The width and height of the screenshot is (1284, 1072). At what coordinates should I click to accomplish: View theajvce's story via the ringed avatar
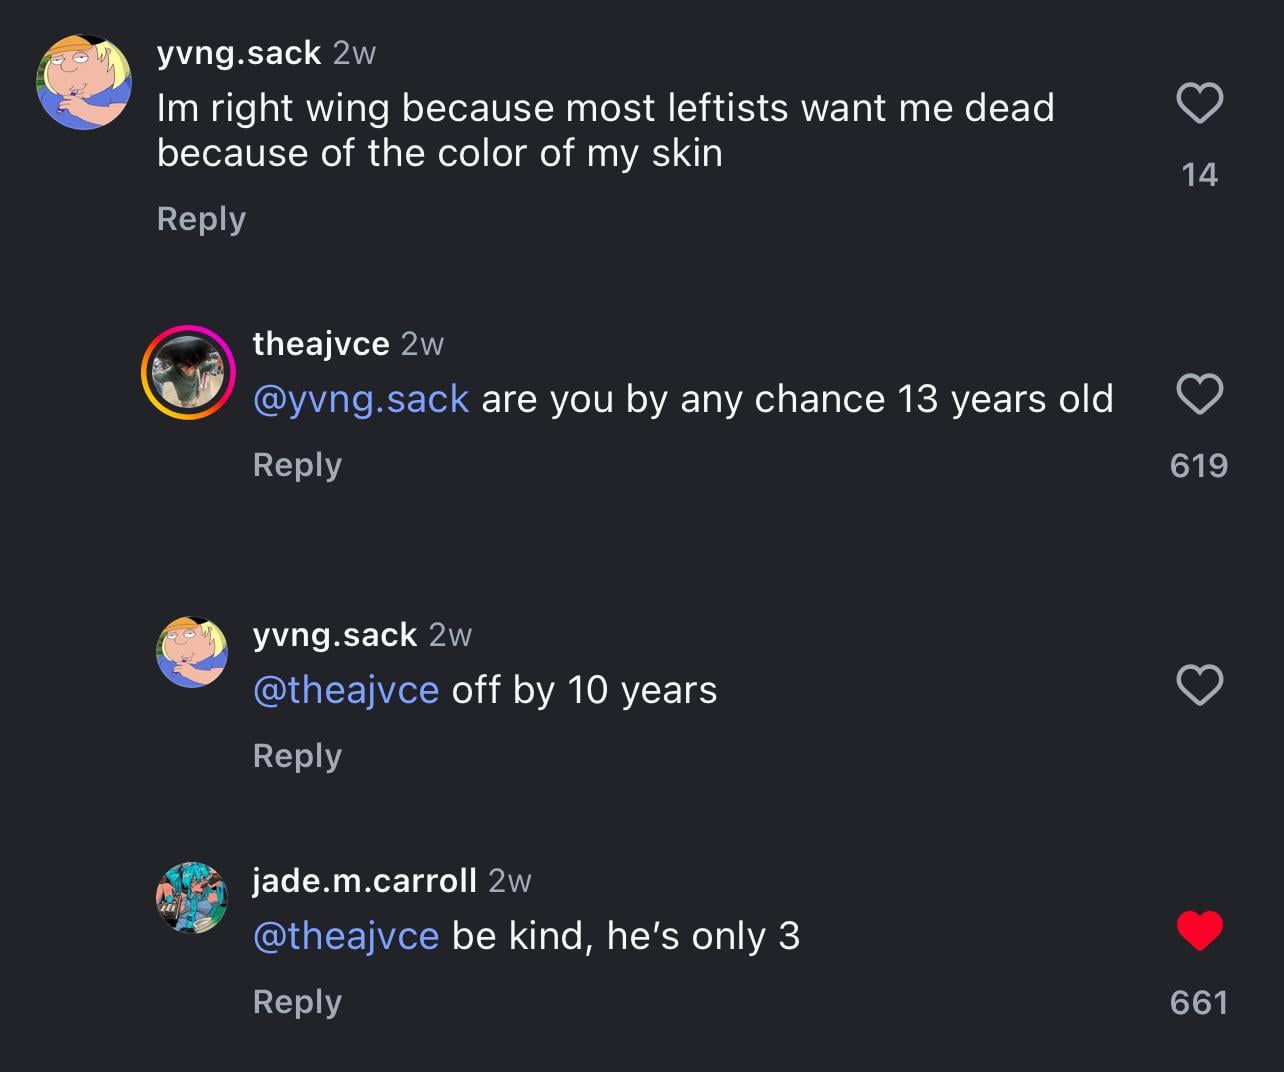click(x=188, y=372)
